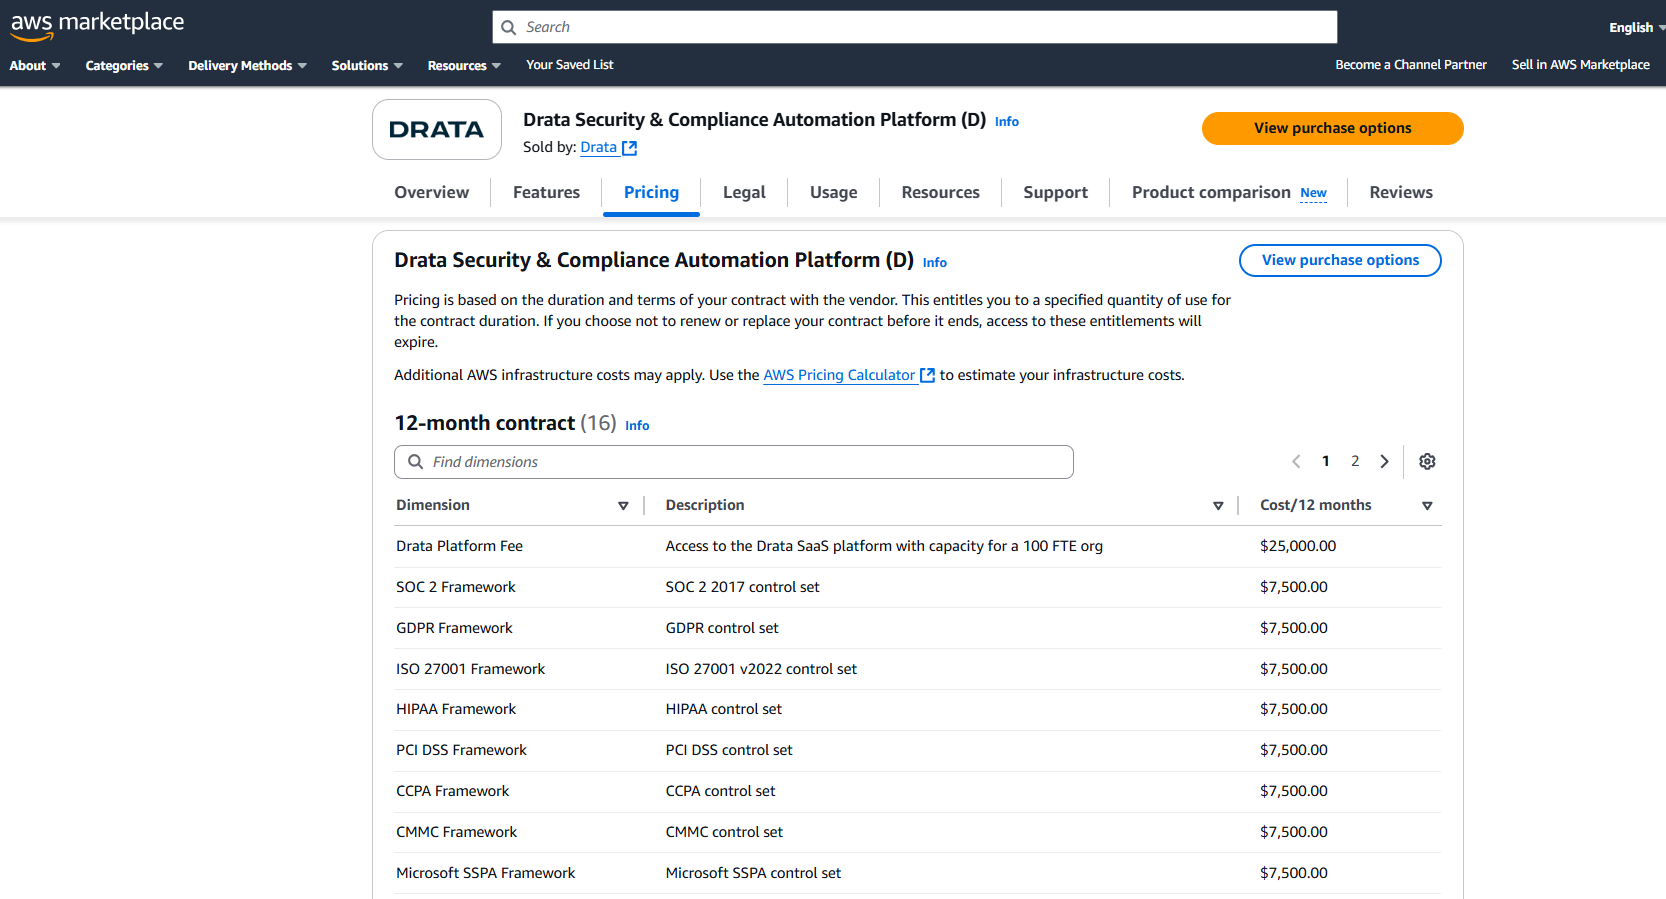Switch to the Features tab
The width and height of the screenshot is (1666, 899).
(546, 192)
